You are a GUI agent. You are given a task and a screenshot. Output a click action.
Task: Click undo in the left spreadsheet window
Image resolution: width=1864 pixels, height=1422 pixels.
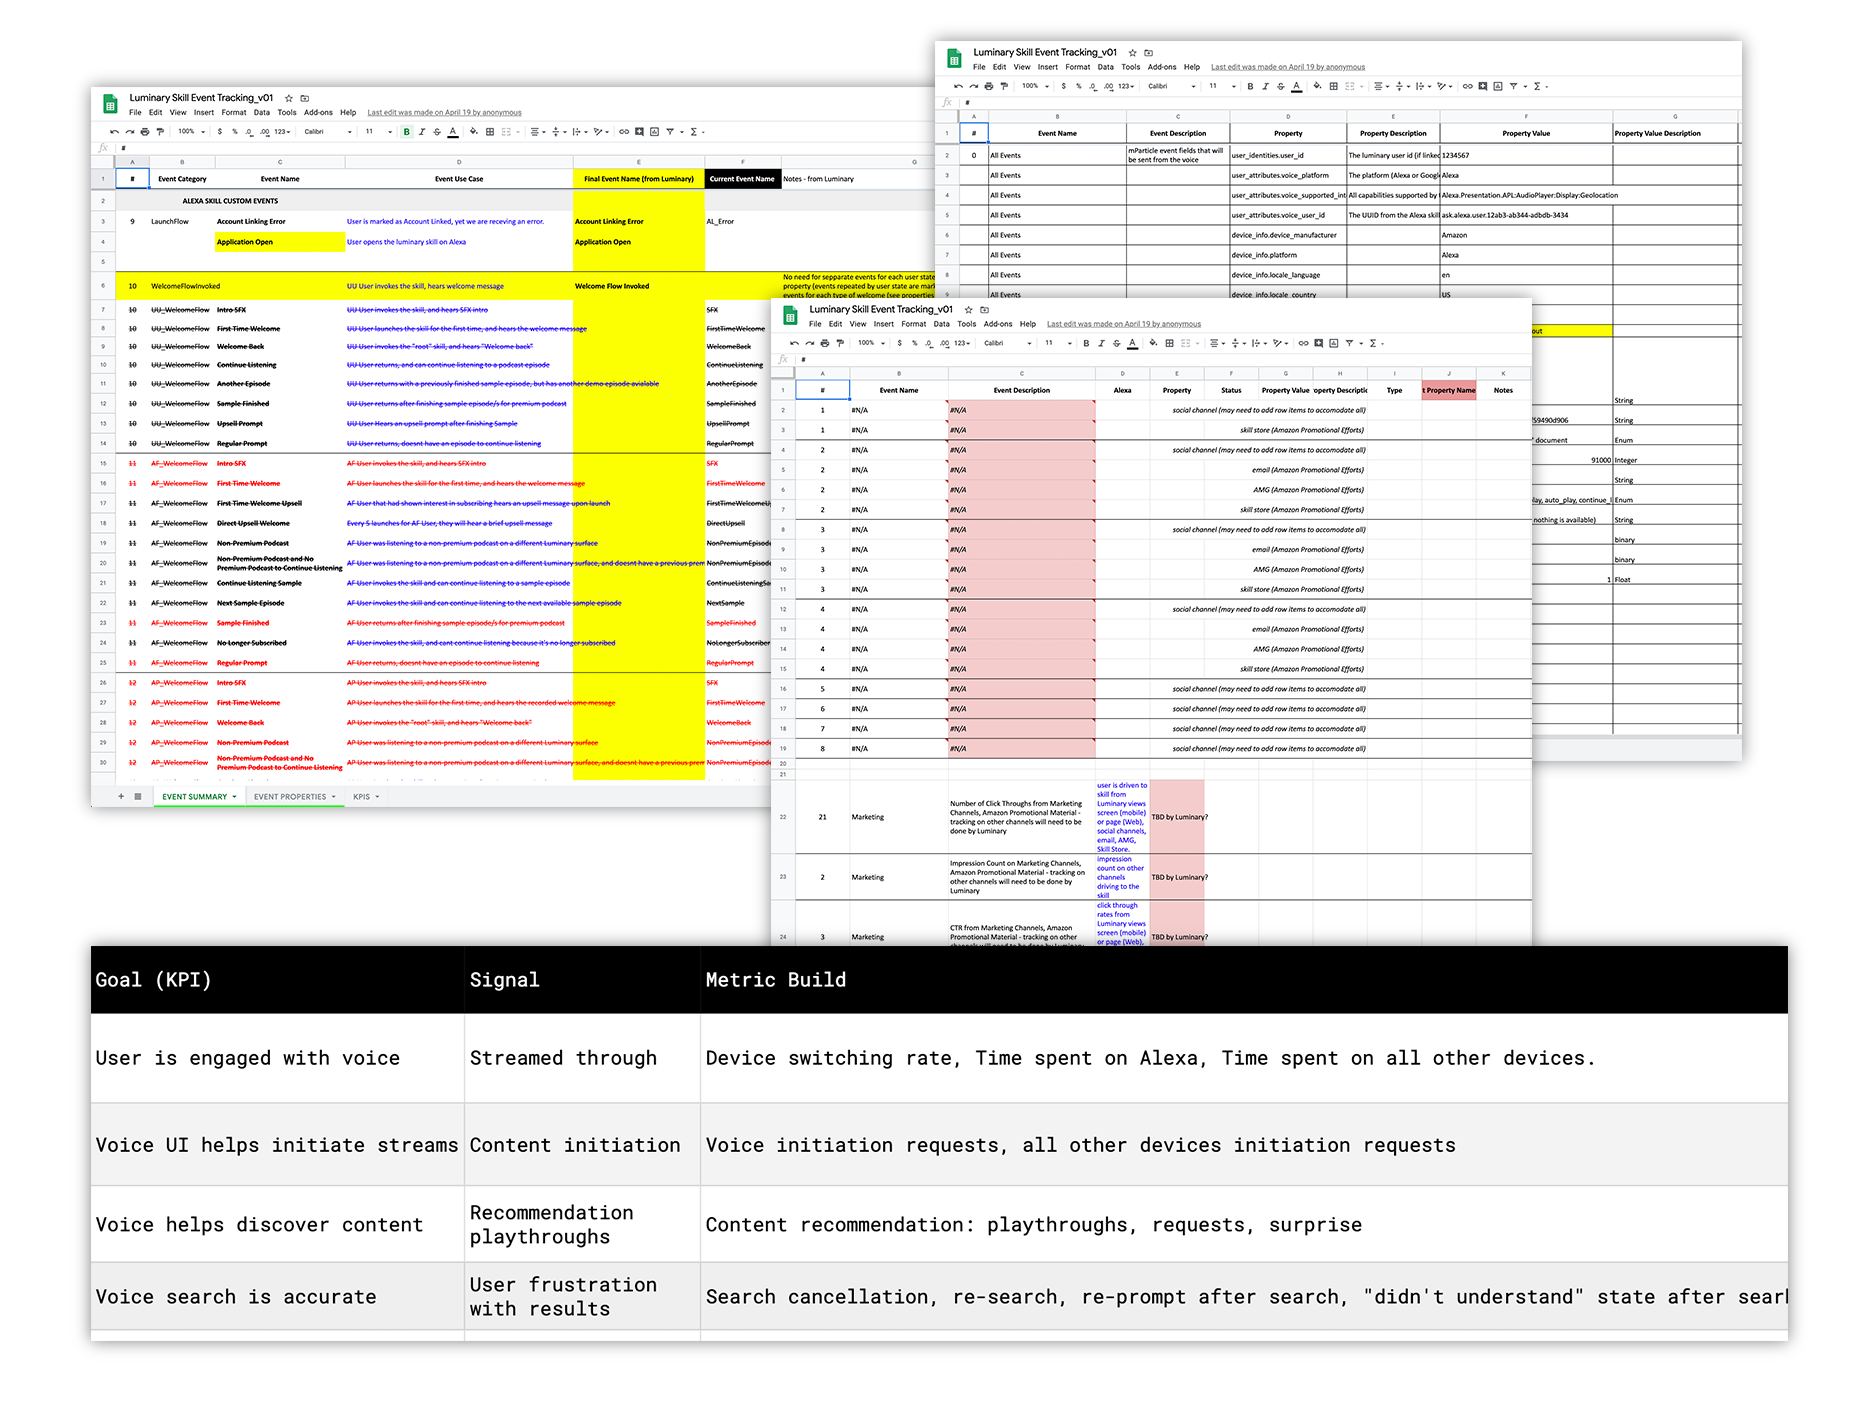pyautogui.click(x=114, y=131)
